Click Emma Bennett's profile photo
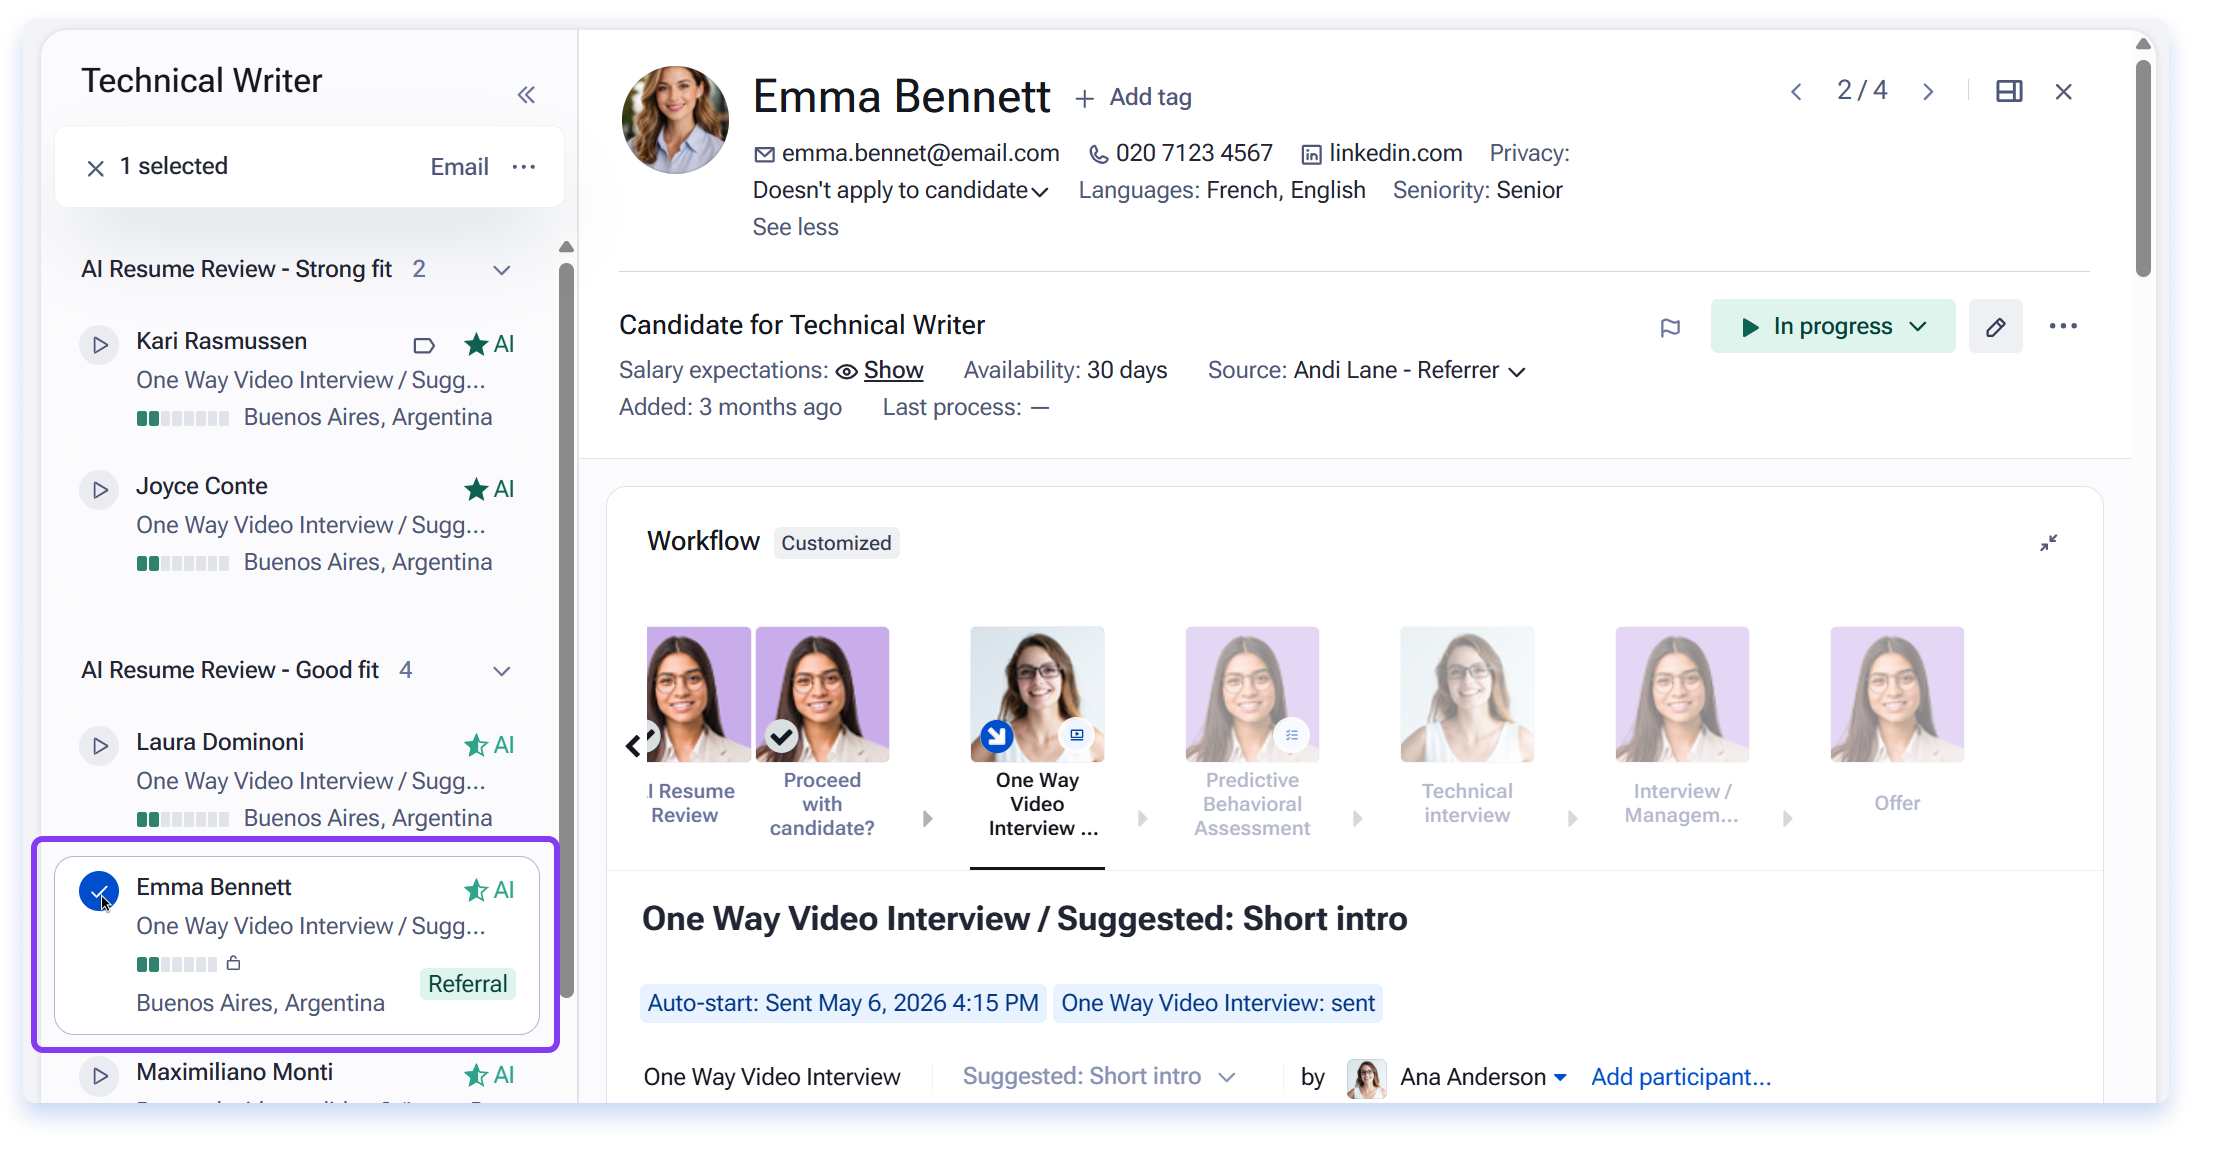This screenshot has width=2226, height=1155. tap(675, 120)
